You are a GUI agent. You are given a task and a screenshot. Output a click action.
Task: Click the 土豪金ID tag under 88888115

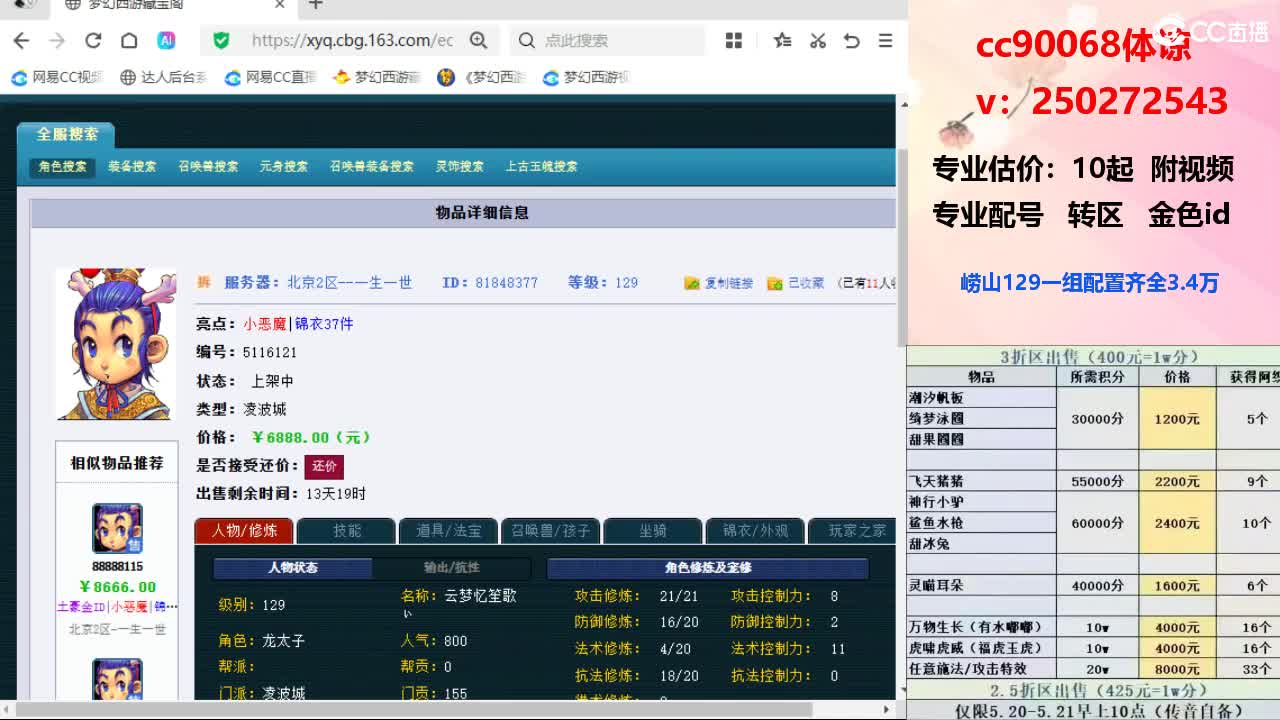pos(82,607)
